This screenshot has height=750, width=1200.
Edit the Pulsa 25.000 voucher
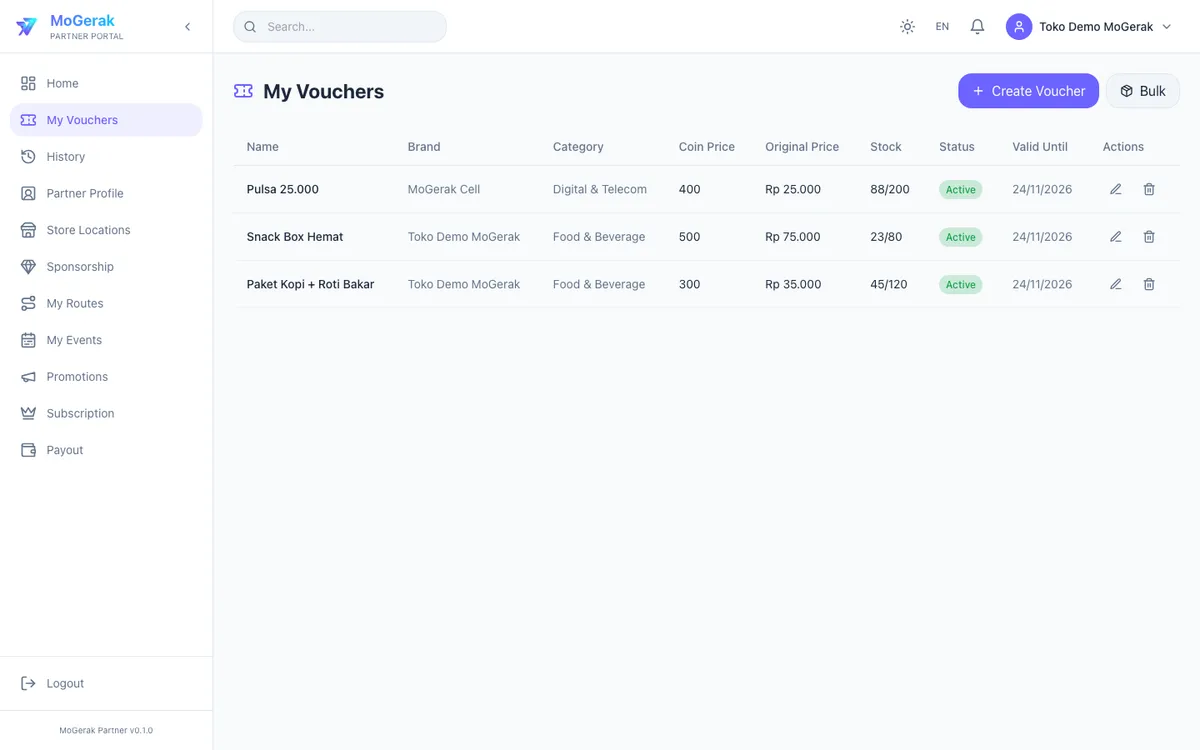pos(1116,189)
